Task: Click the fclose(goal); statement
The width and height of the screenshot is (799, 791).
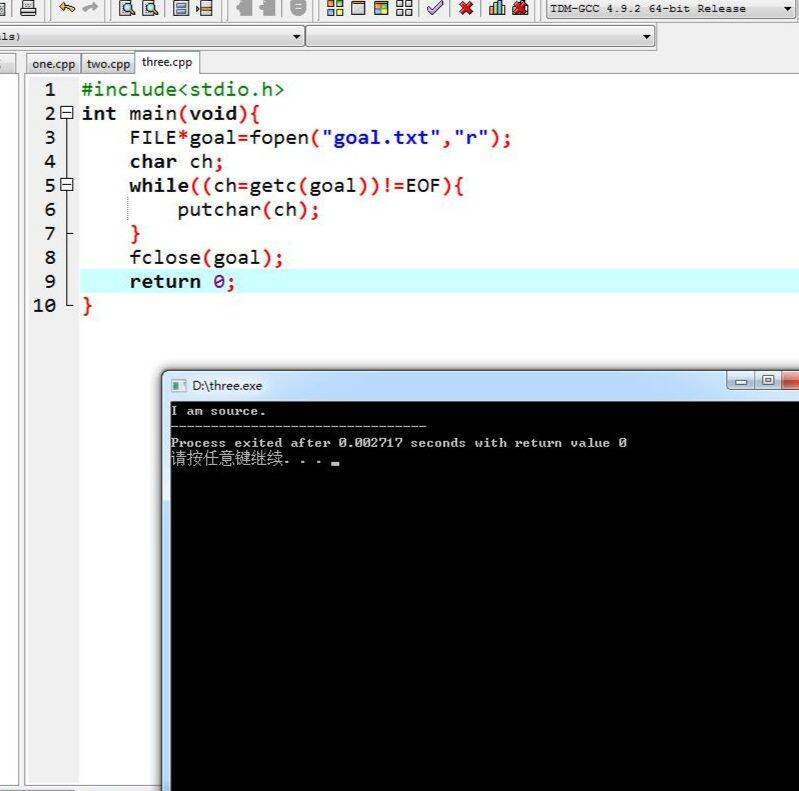Action: point(206,257)
